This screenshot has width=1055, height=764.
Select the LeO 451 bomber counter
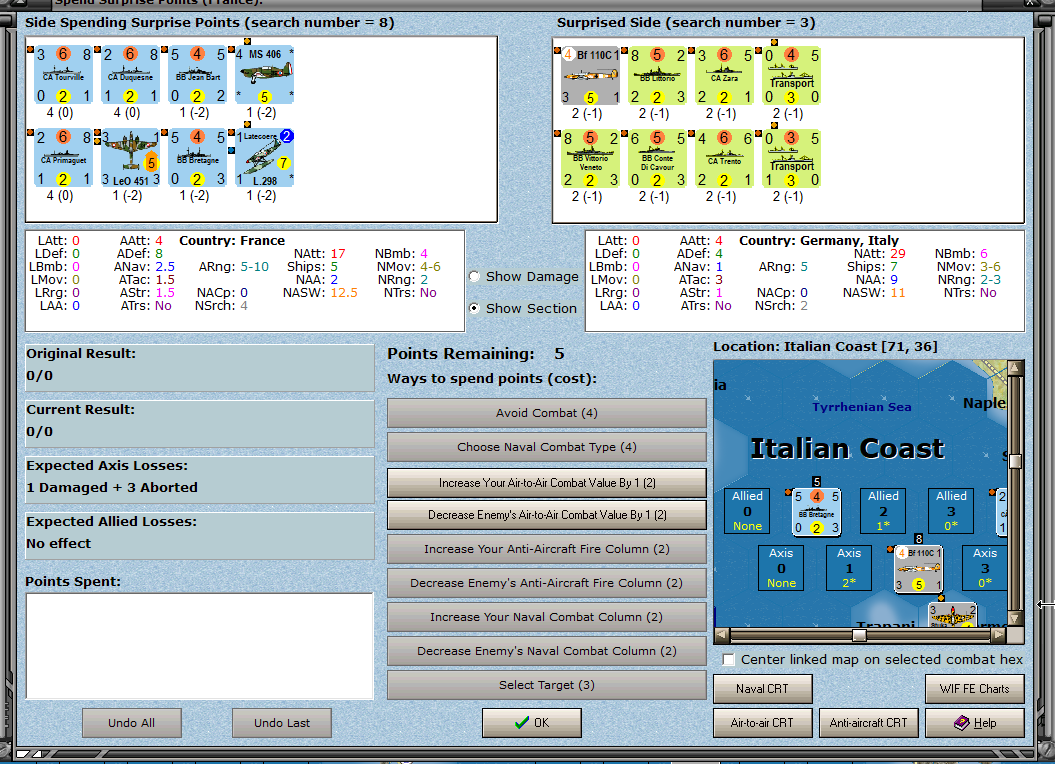(x=131, y=158)
